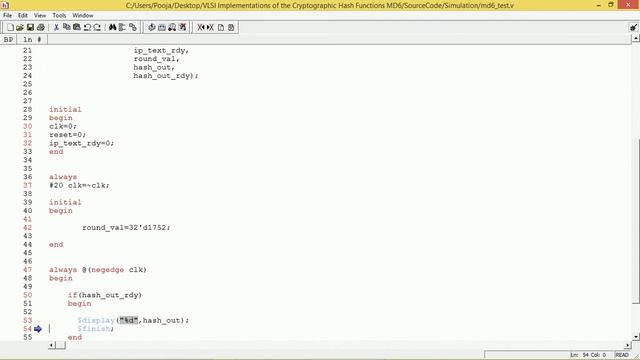The width and height of the screenshot is (640, 360).
Task: Cut selection using scissors icon
Action: point(56,27)
